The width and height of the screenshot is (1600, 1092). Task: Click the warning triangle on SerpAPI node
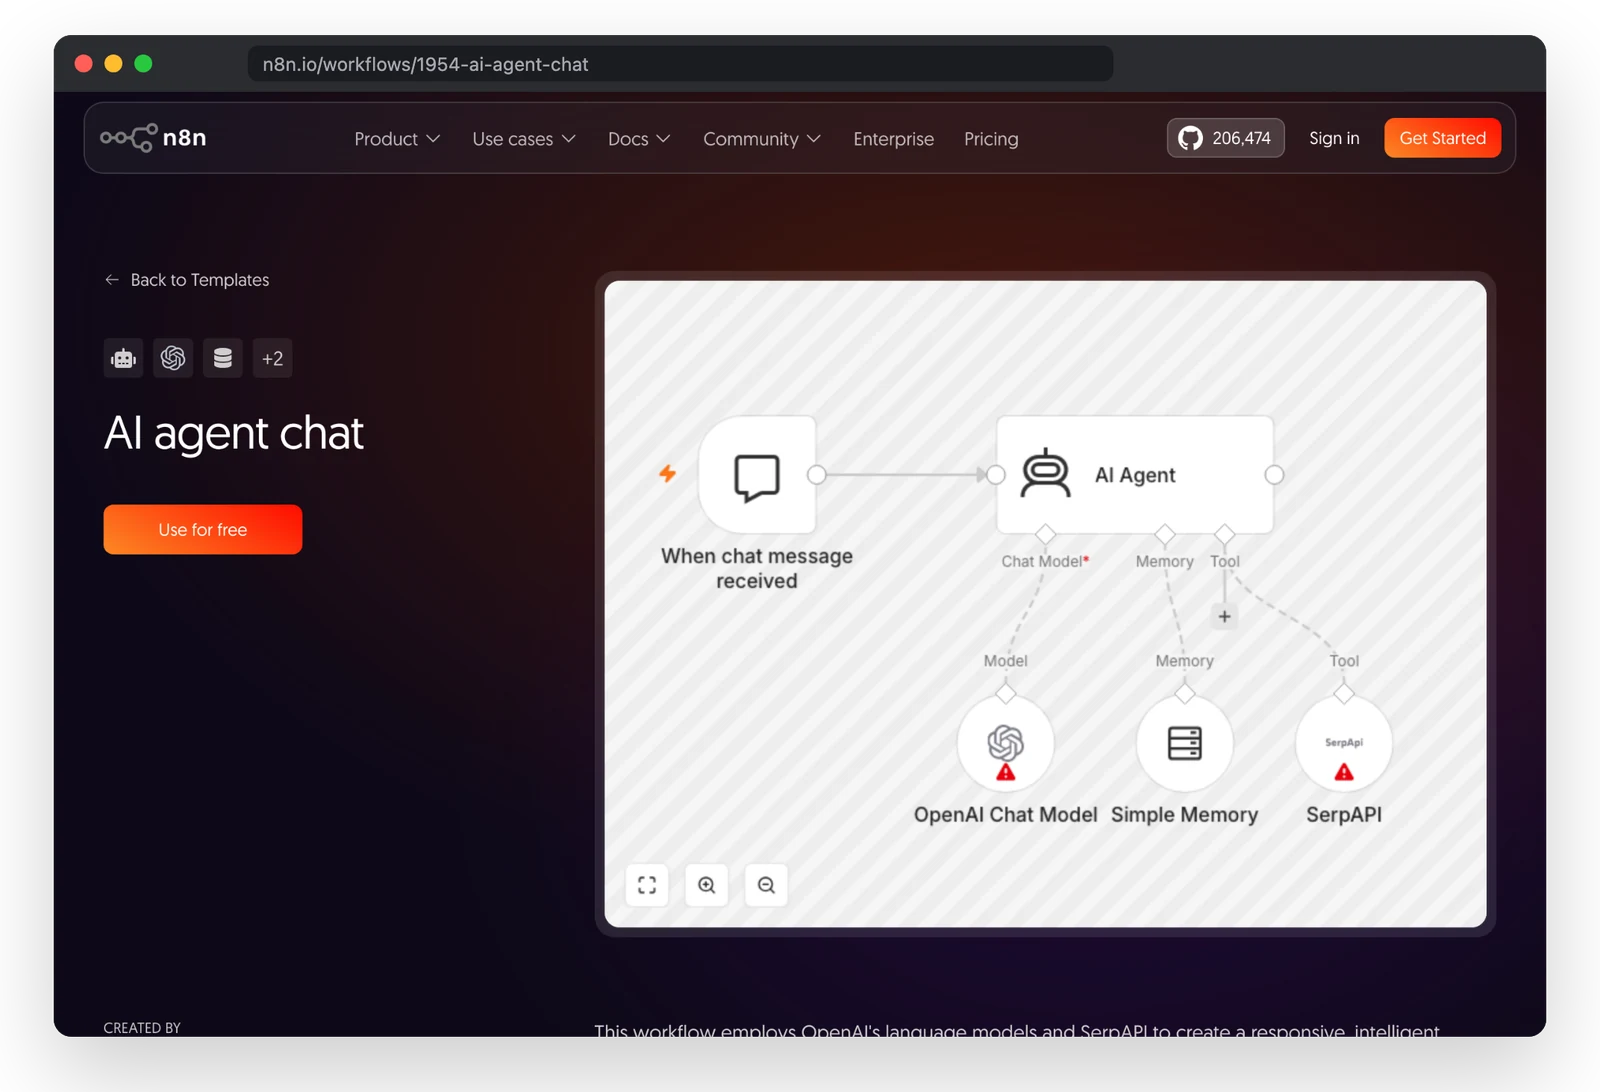(x=1344, y=772)
